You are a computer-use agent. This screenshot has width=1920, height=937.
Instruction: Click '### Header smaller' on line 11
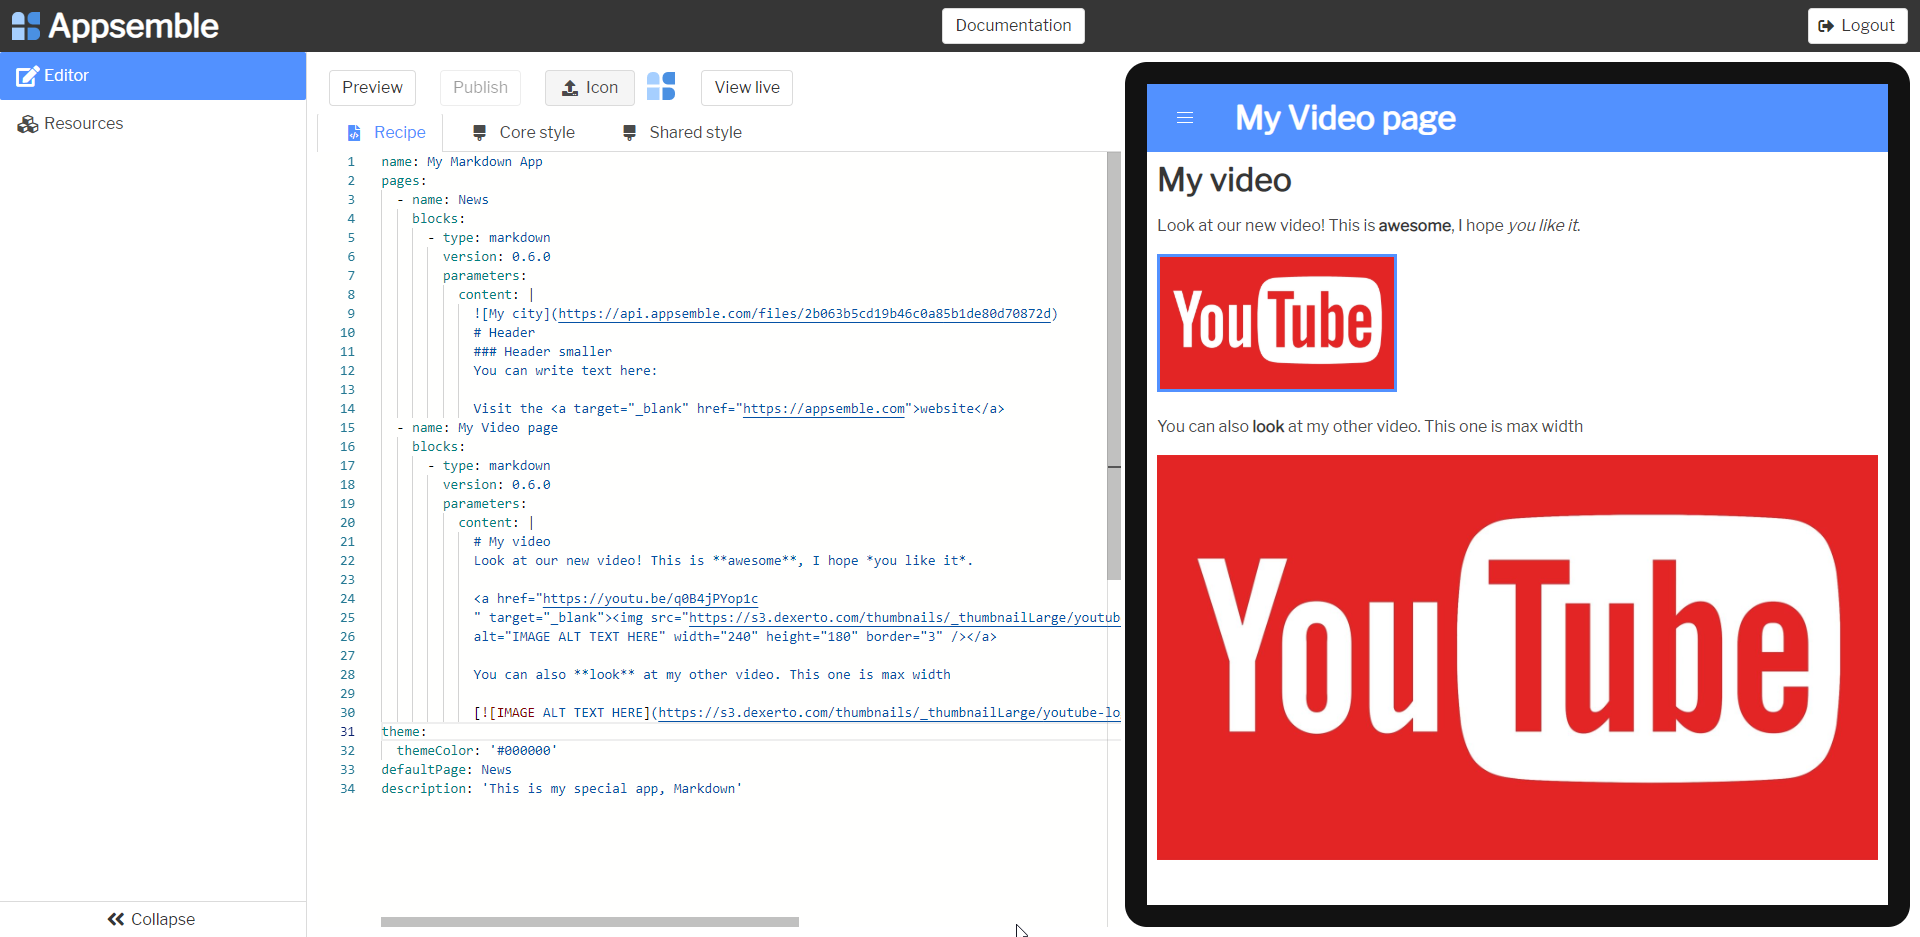click(543, 352)
